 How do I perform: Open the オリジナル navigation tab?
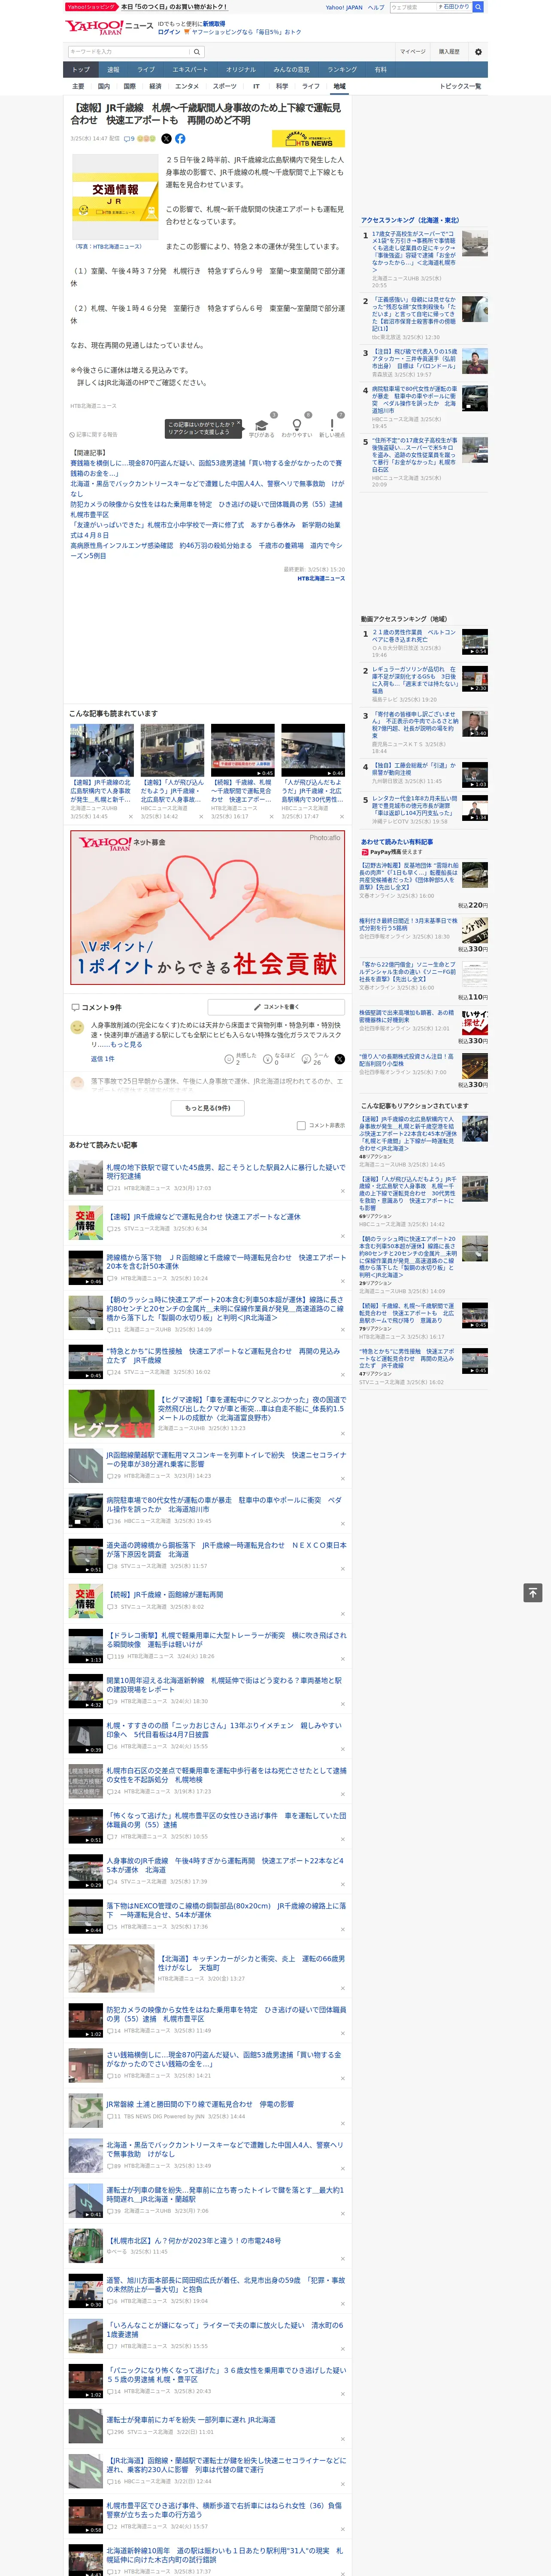[241, 70]
